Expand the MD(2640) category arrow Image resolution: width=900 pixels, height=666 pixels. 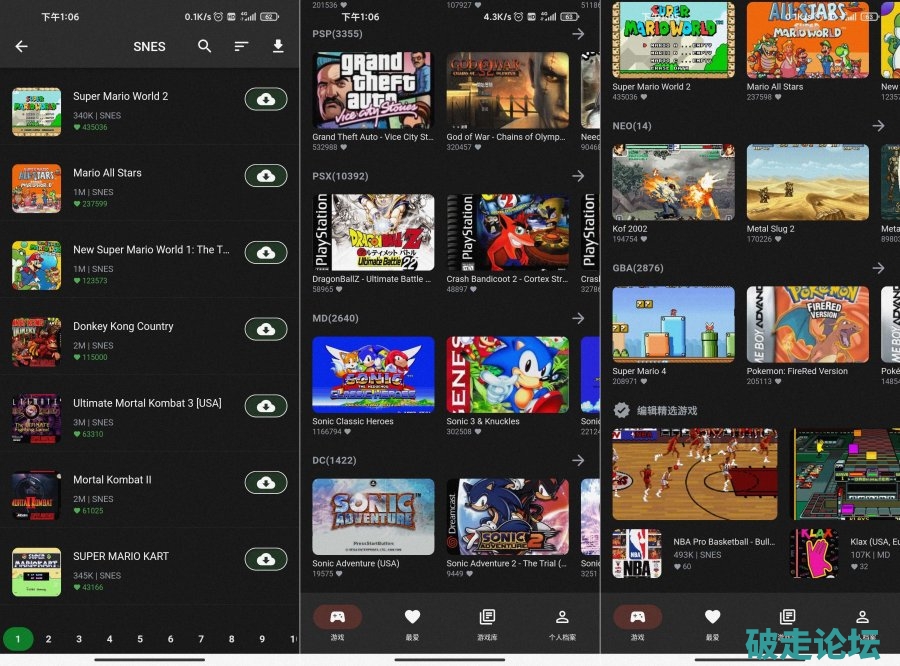point(578,318)
